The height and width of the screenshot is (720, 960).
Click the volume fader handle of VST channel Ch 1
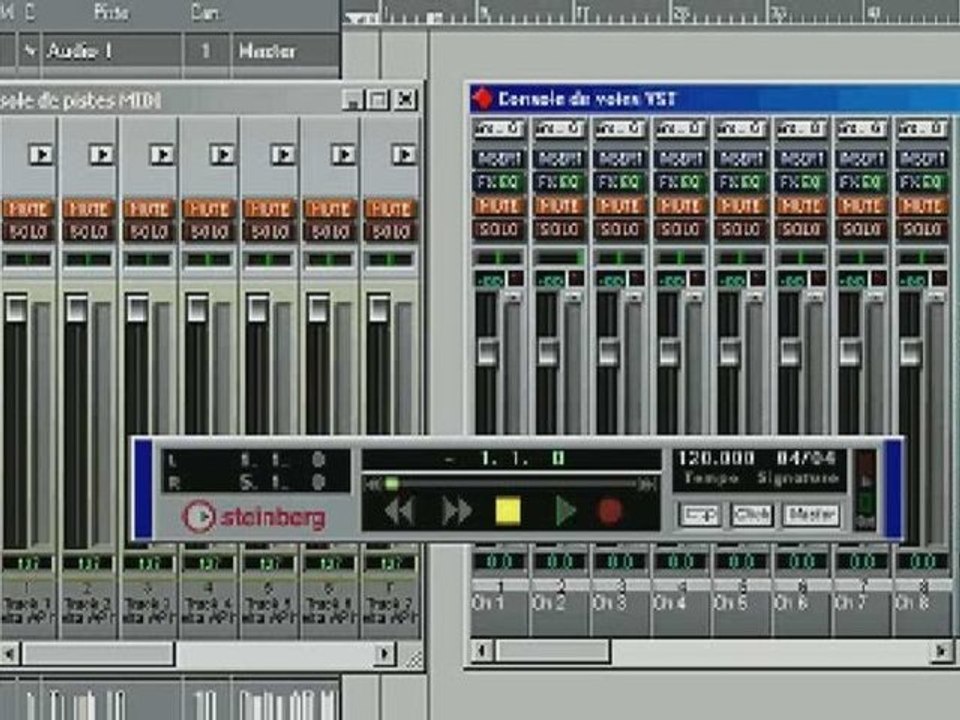tap(487, 352)
